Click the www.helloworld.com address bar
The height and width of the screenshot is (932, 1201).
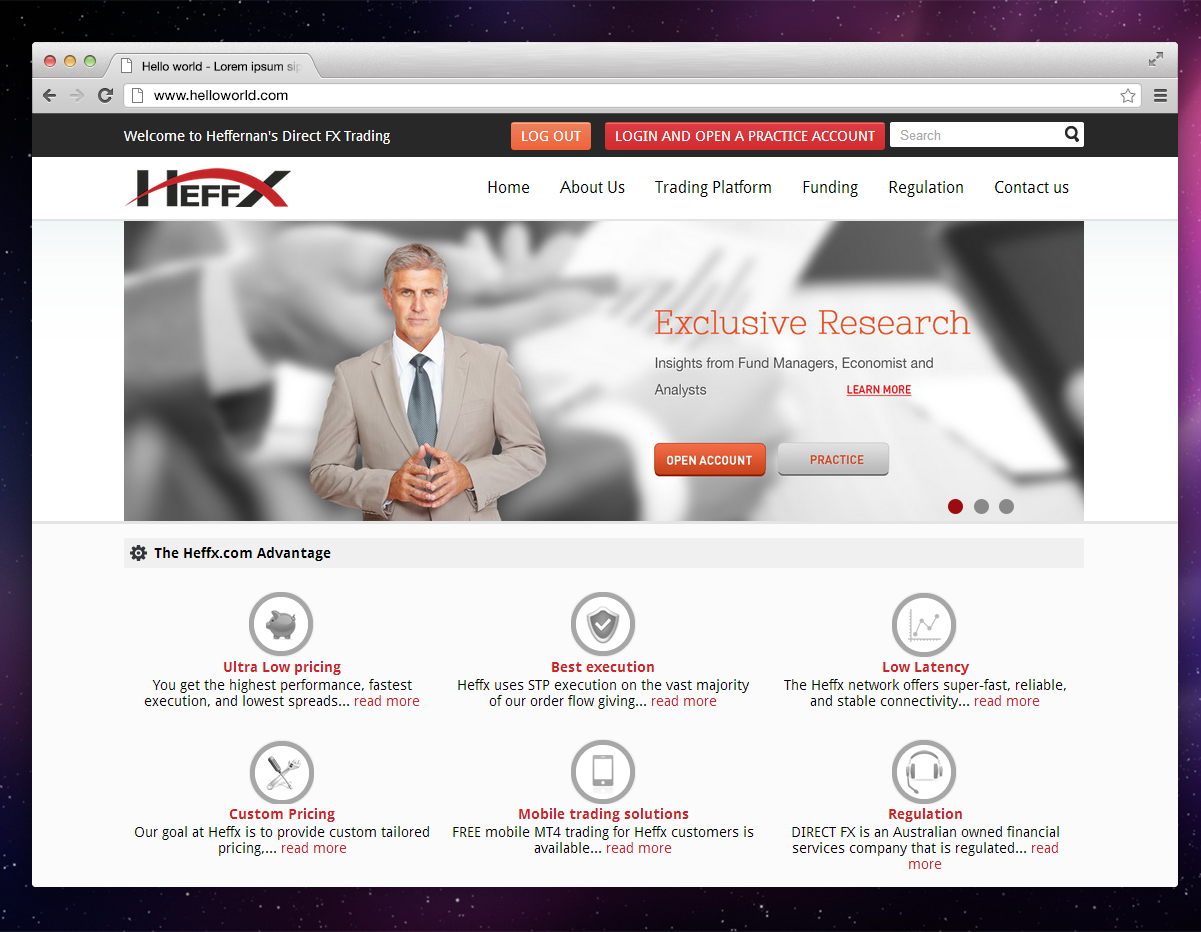(630, 96)
